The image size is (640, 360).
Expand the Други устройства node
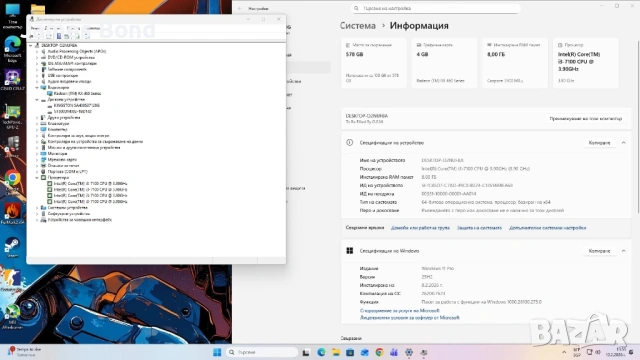[x=37, y=118]
